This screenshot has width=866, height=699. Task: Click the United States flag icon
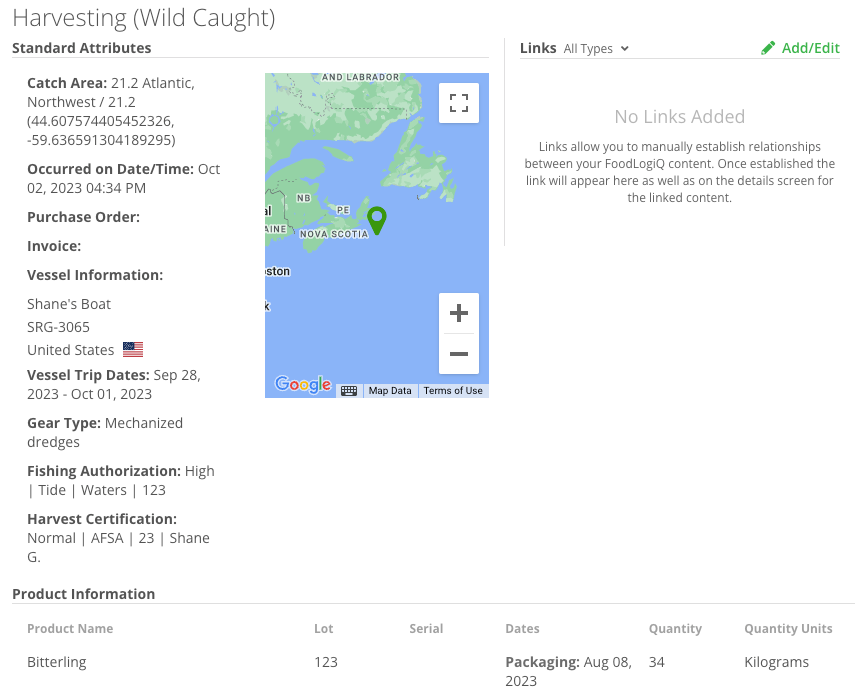coord(133,350)
